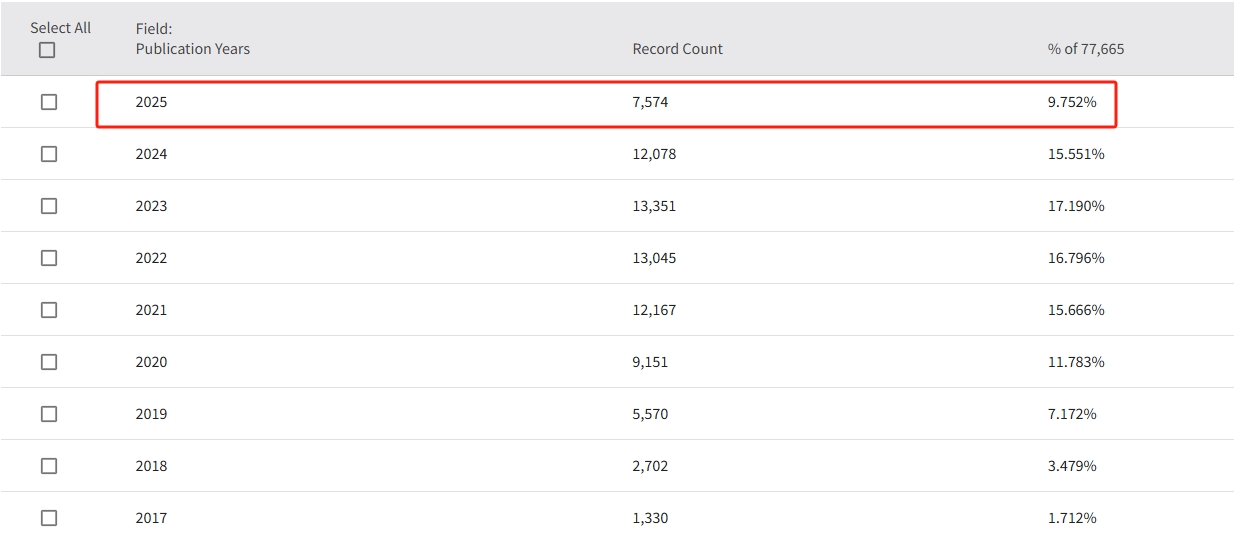Click the 15.666% percentage for 2021
Screen dimensions: 1234x538
[1076, 310]
